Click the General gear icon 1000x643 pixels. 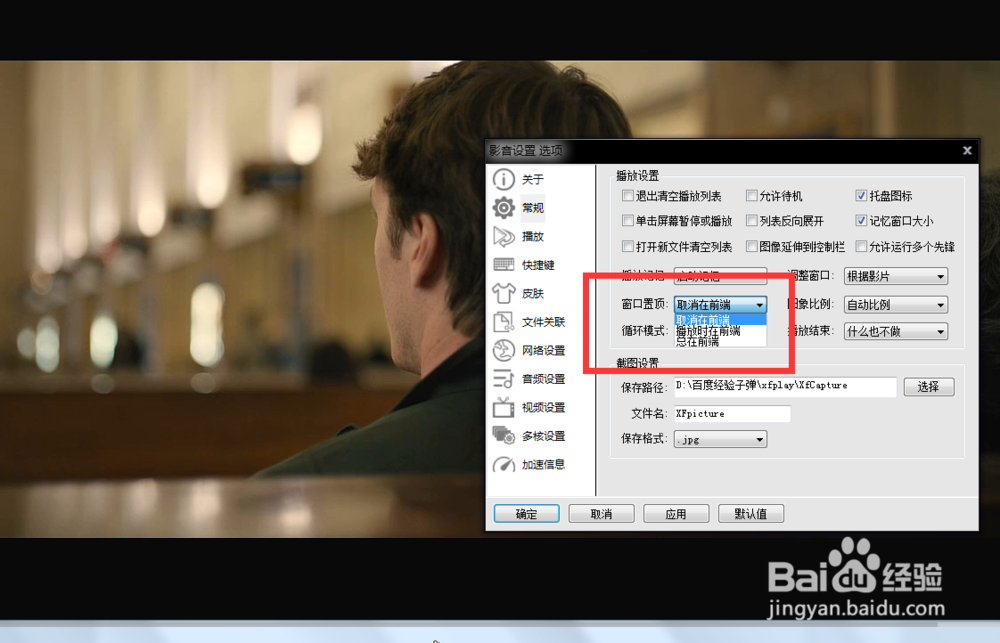pos(504,207)
